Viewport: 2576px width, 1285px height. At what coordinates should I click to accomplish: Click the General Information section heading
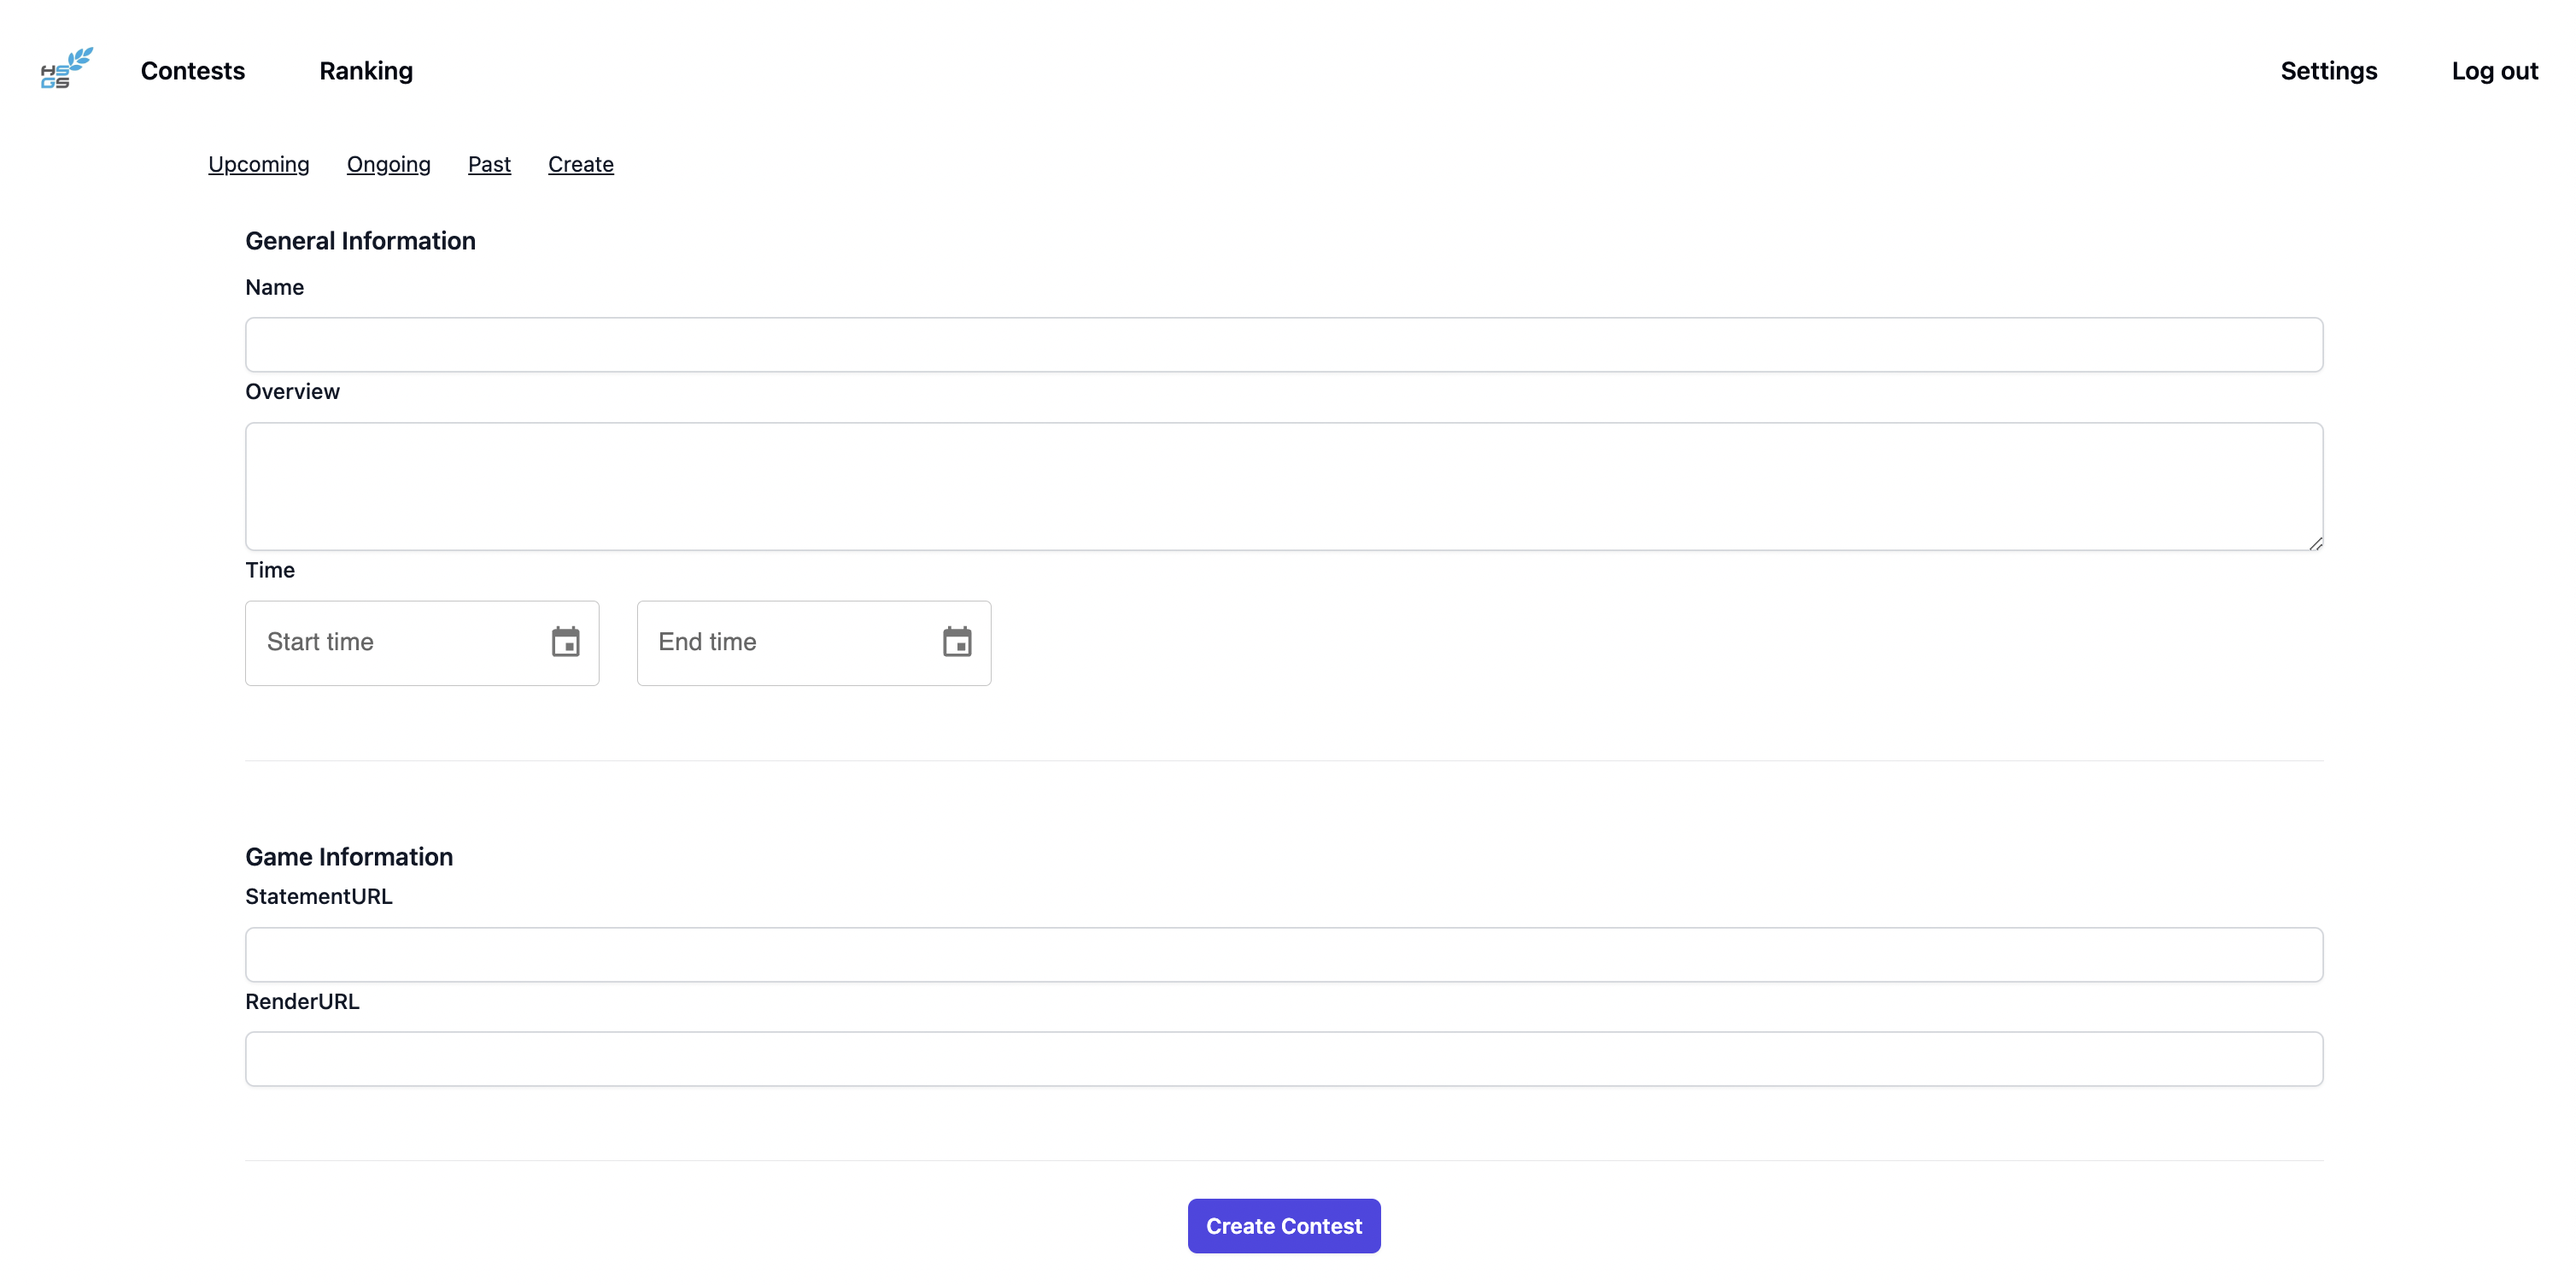click(x=360, y=240)
